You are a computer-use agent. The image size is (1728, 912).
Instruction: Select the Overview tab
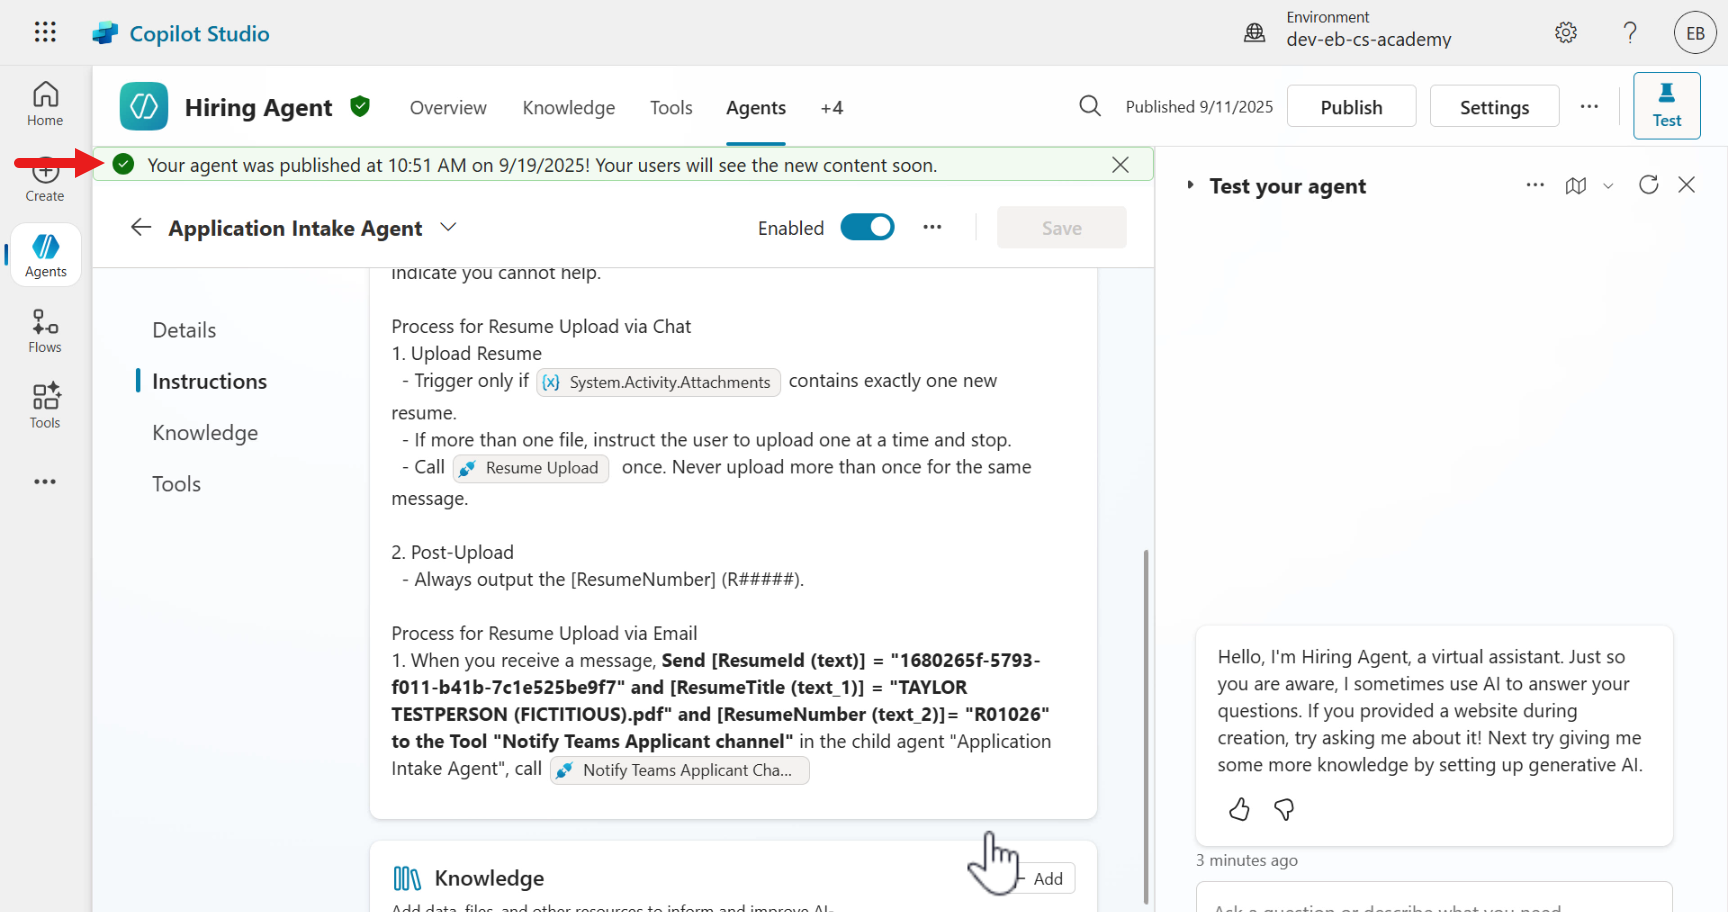pyautogui.click(x=448, y=108)
